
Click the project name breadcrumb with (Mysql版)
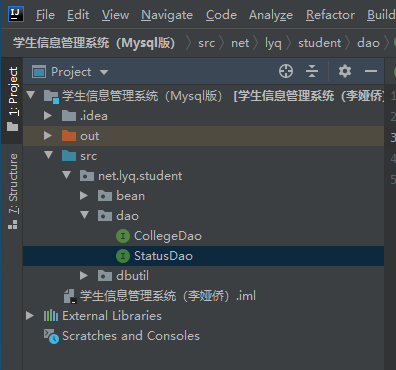[x=94, y=43]
